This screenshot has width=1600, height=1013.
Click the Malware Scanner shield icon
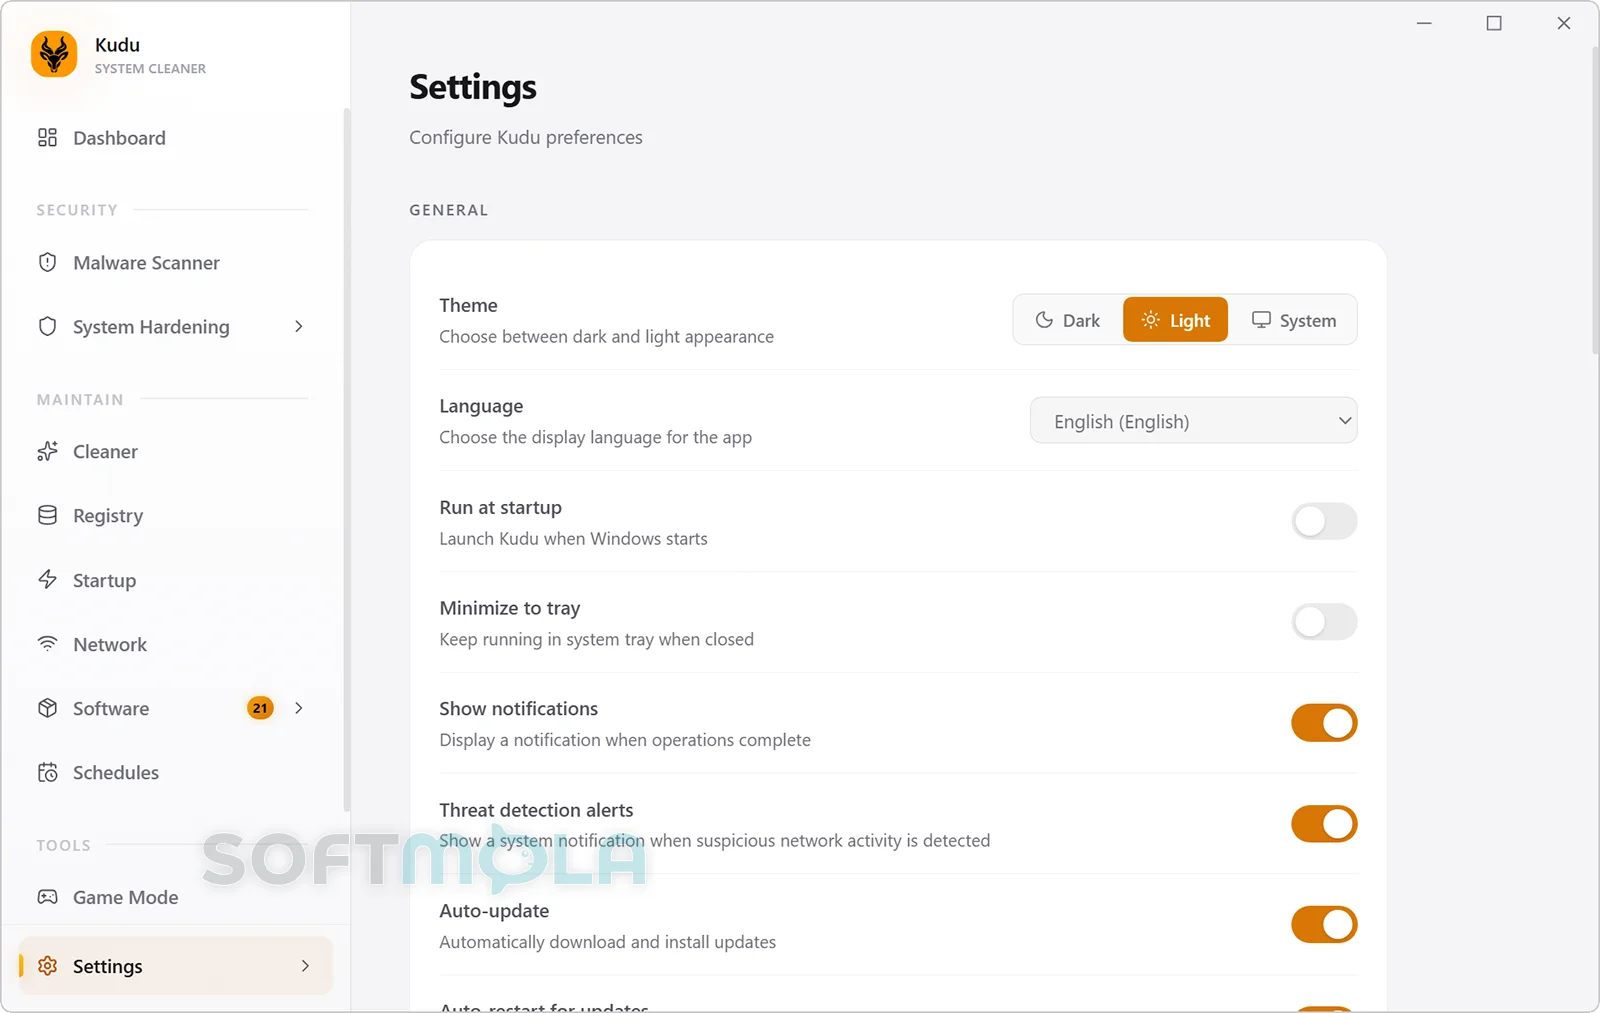pyautogui.click(x=47, y=263)
